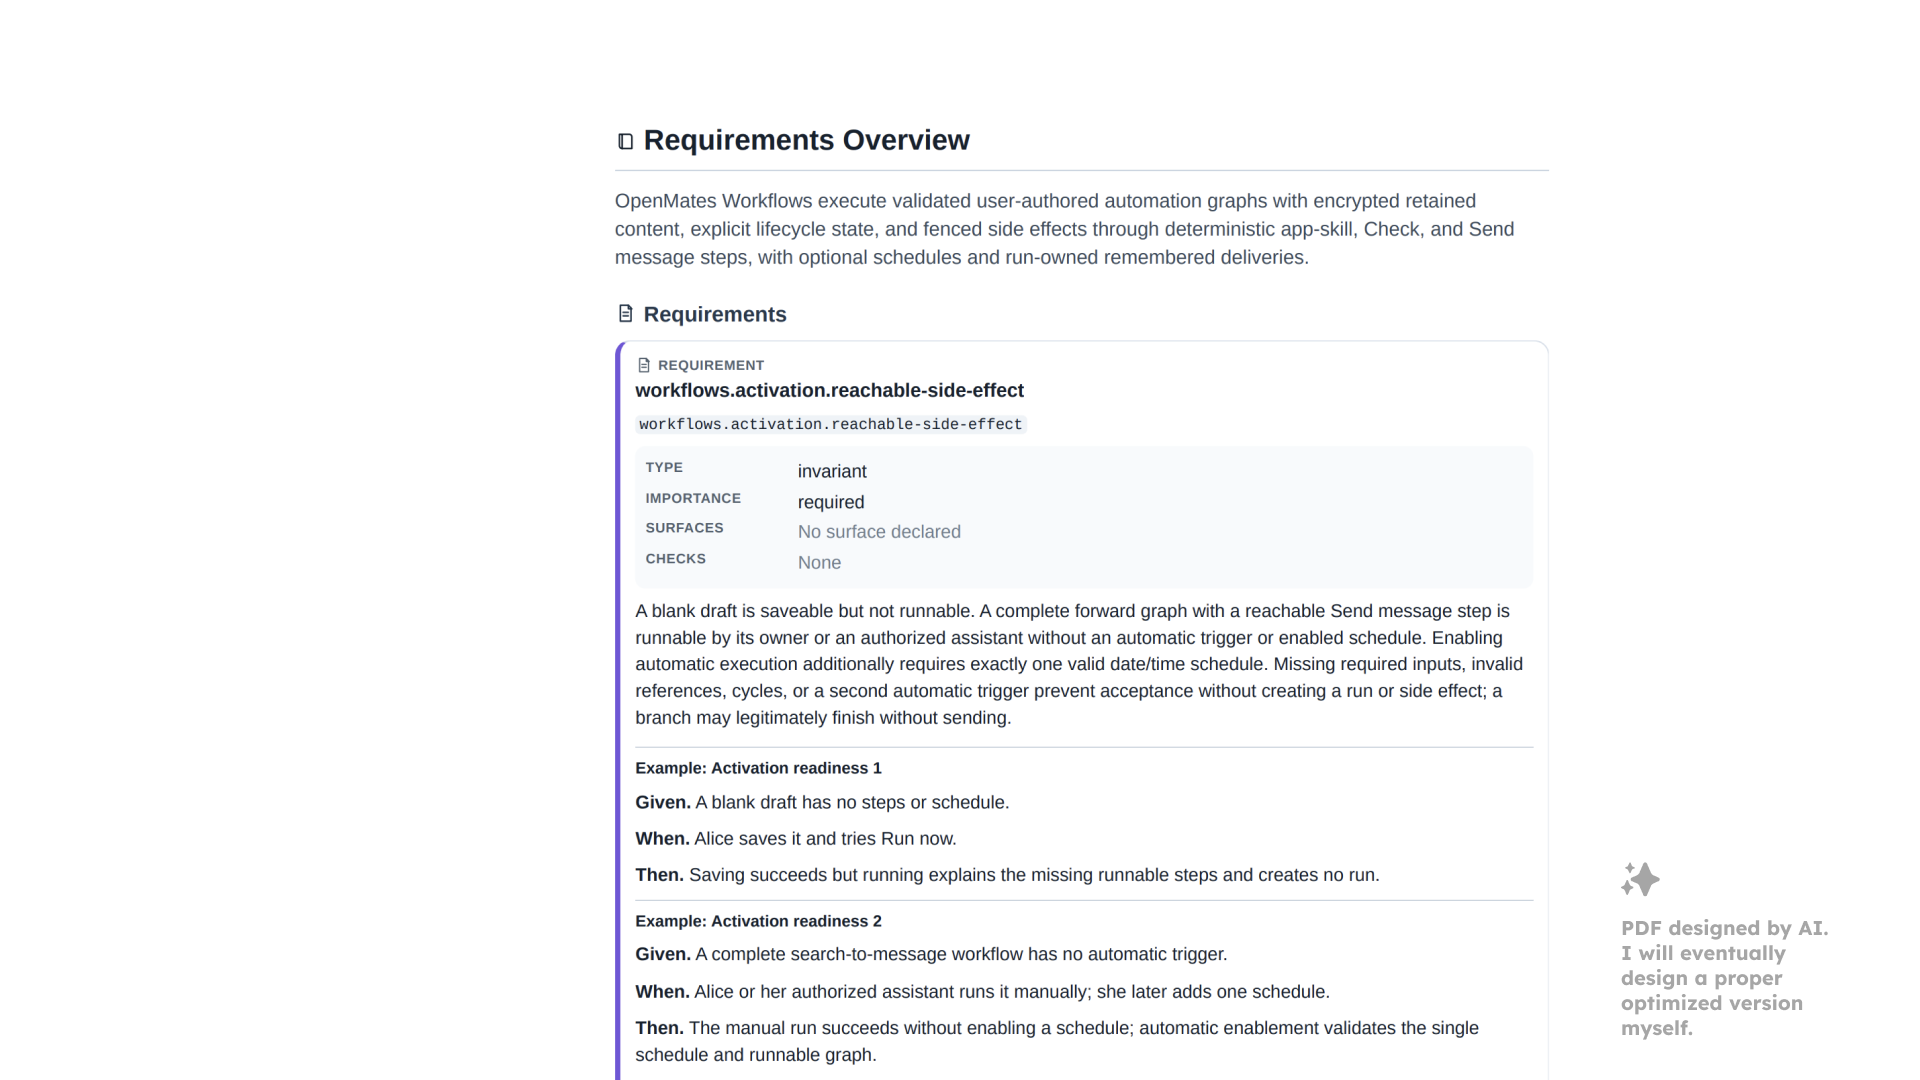Image resolution: width=1920 pixels, height=1080 pixels.
Task: Click the IMPORTANCE field label
Action: (x=693, y=498)
